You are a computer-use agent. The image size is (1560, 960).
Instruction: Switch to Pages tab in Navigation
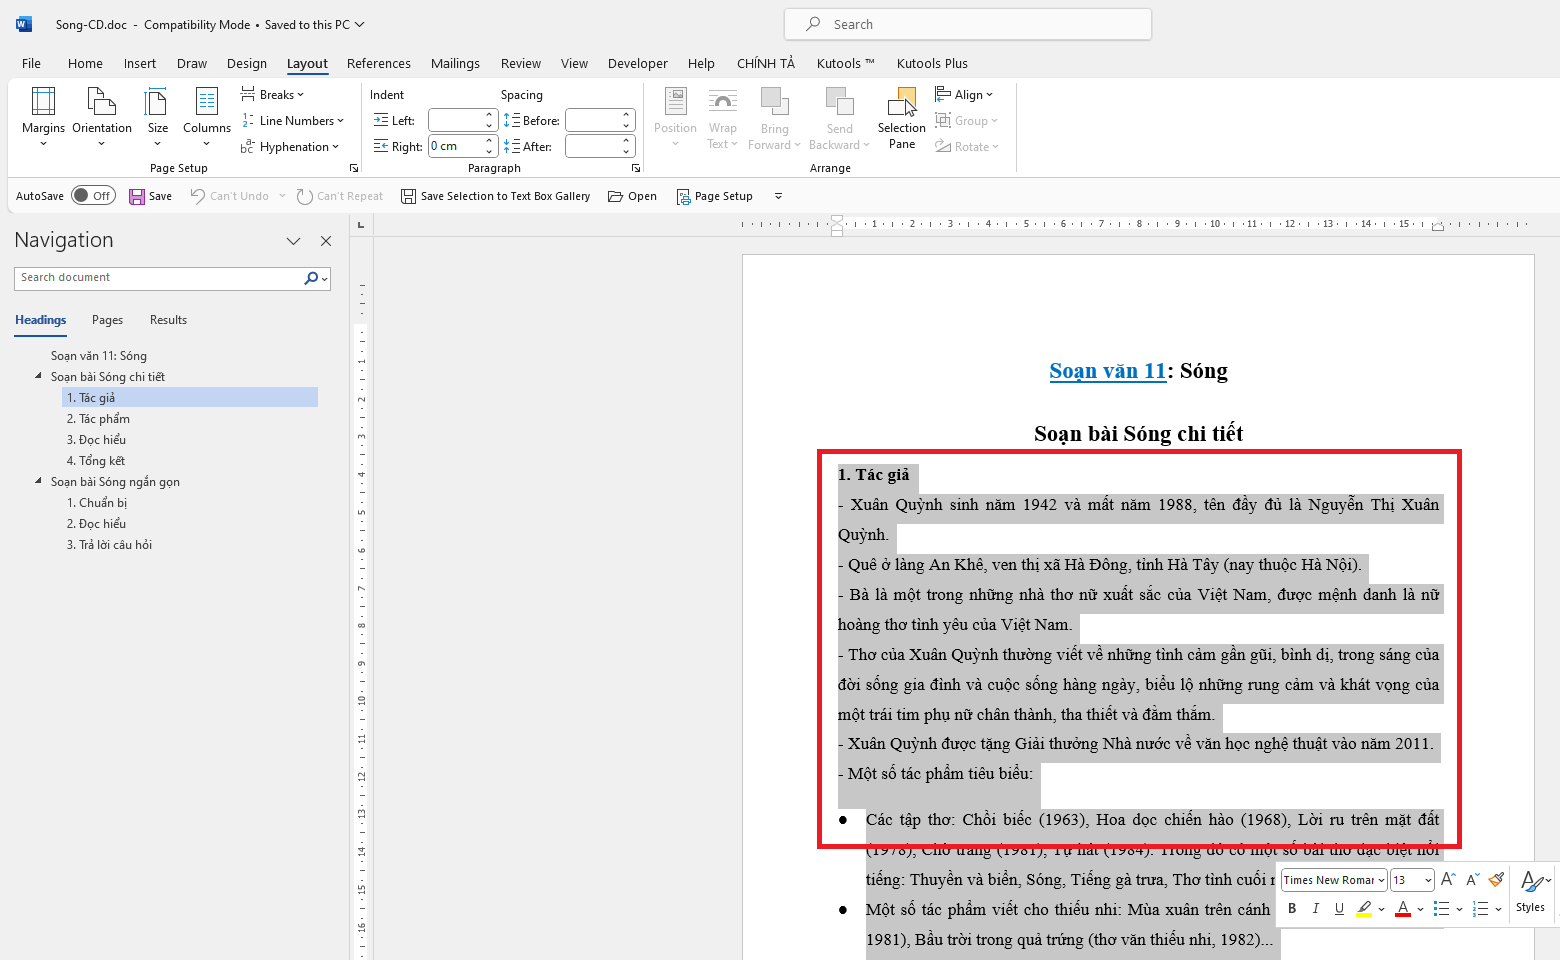coord(107,320)
